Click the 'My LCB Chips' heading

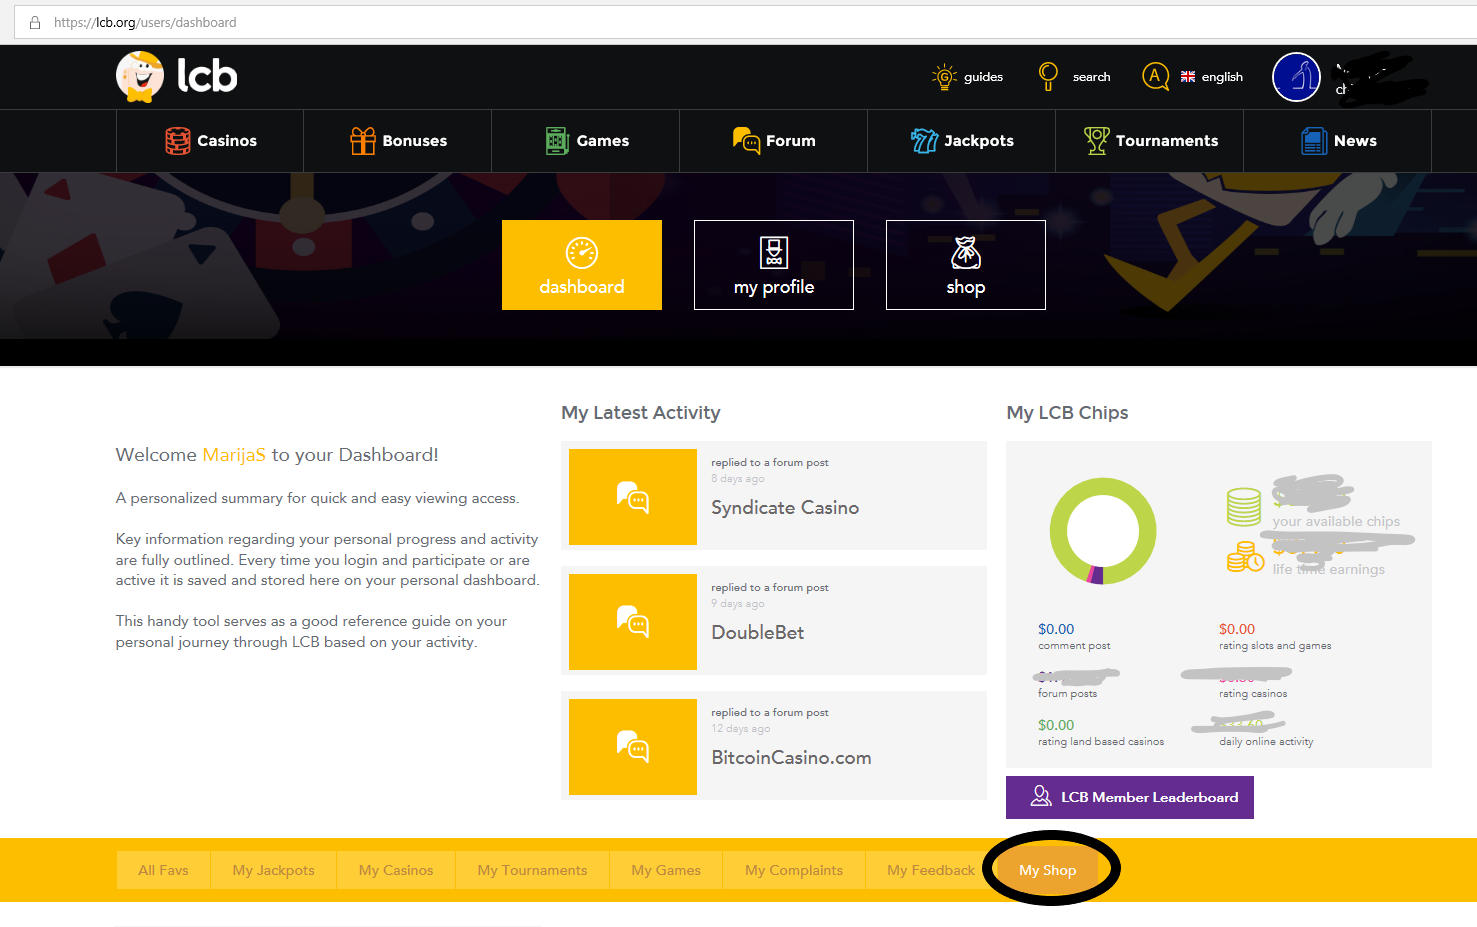point(1067,413)
